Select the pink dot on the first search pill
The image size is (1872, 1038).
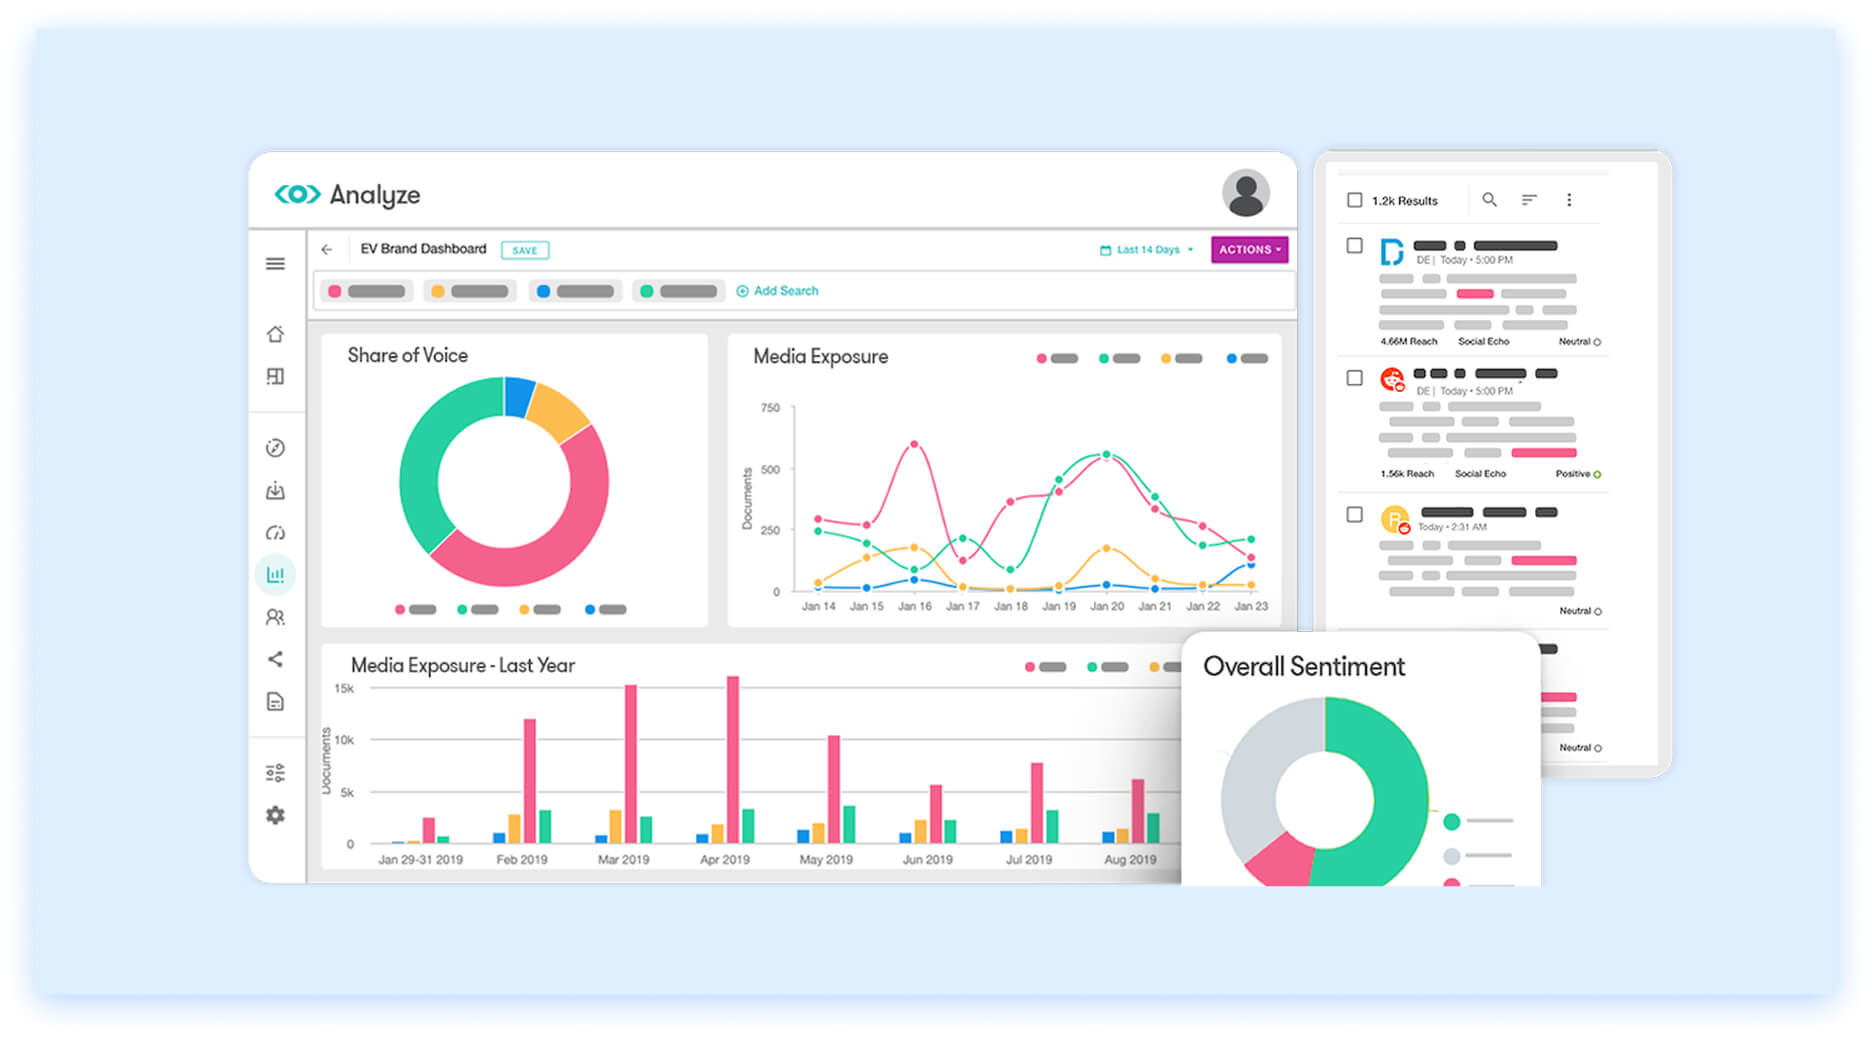pos(337,290)
